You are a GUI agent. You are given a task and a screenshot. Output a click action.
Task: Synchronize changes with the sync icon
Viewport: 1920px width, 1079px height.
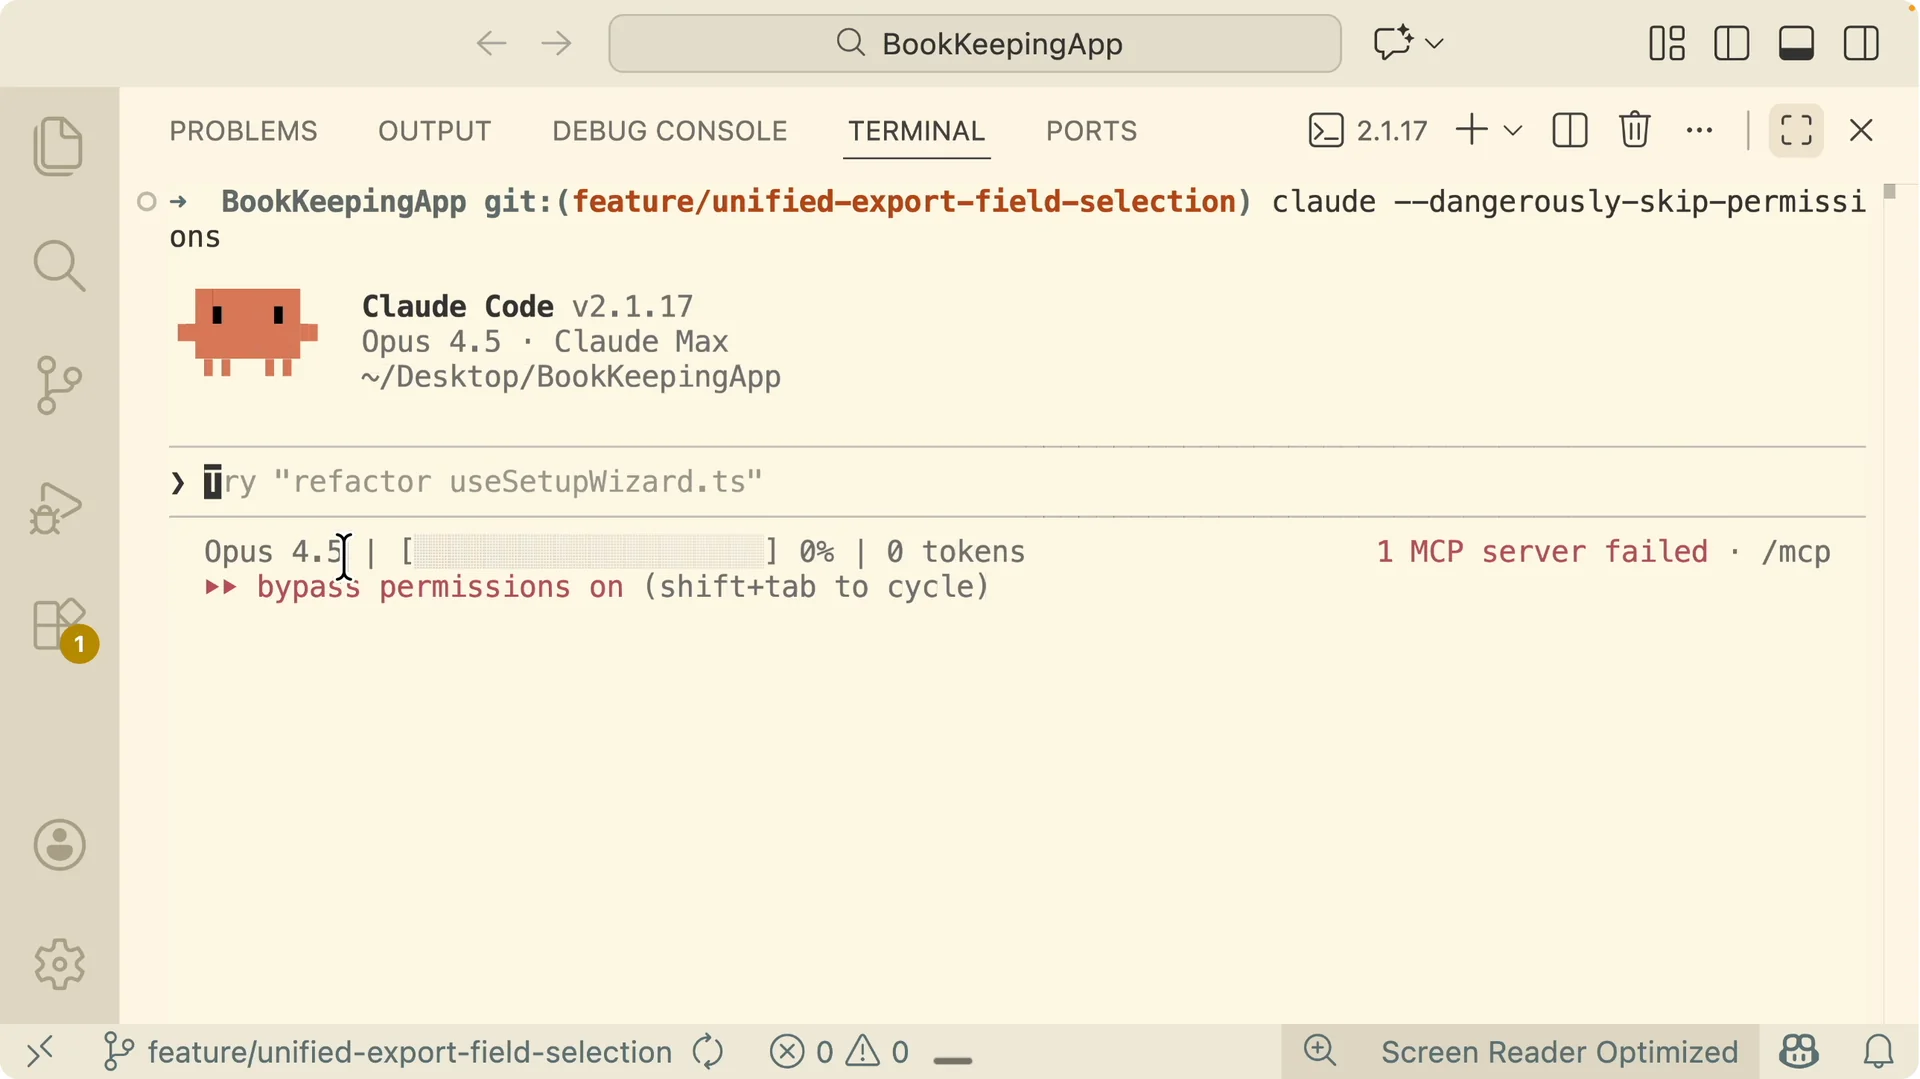pyautogui.click(x=708, y=1052)
